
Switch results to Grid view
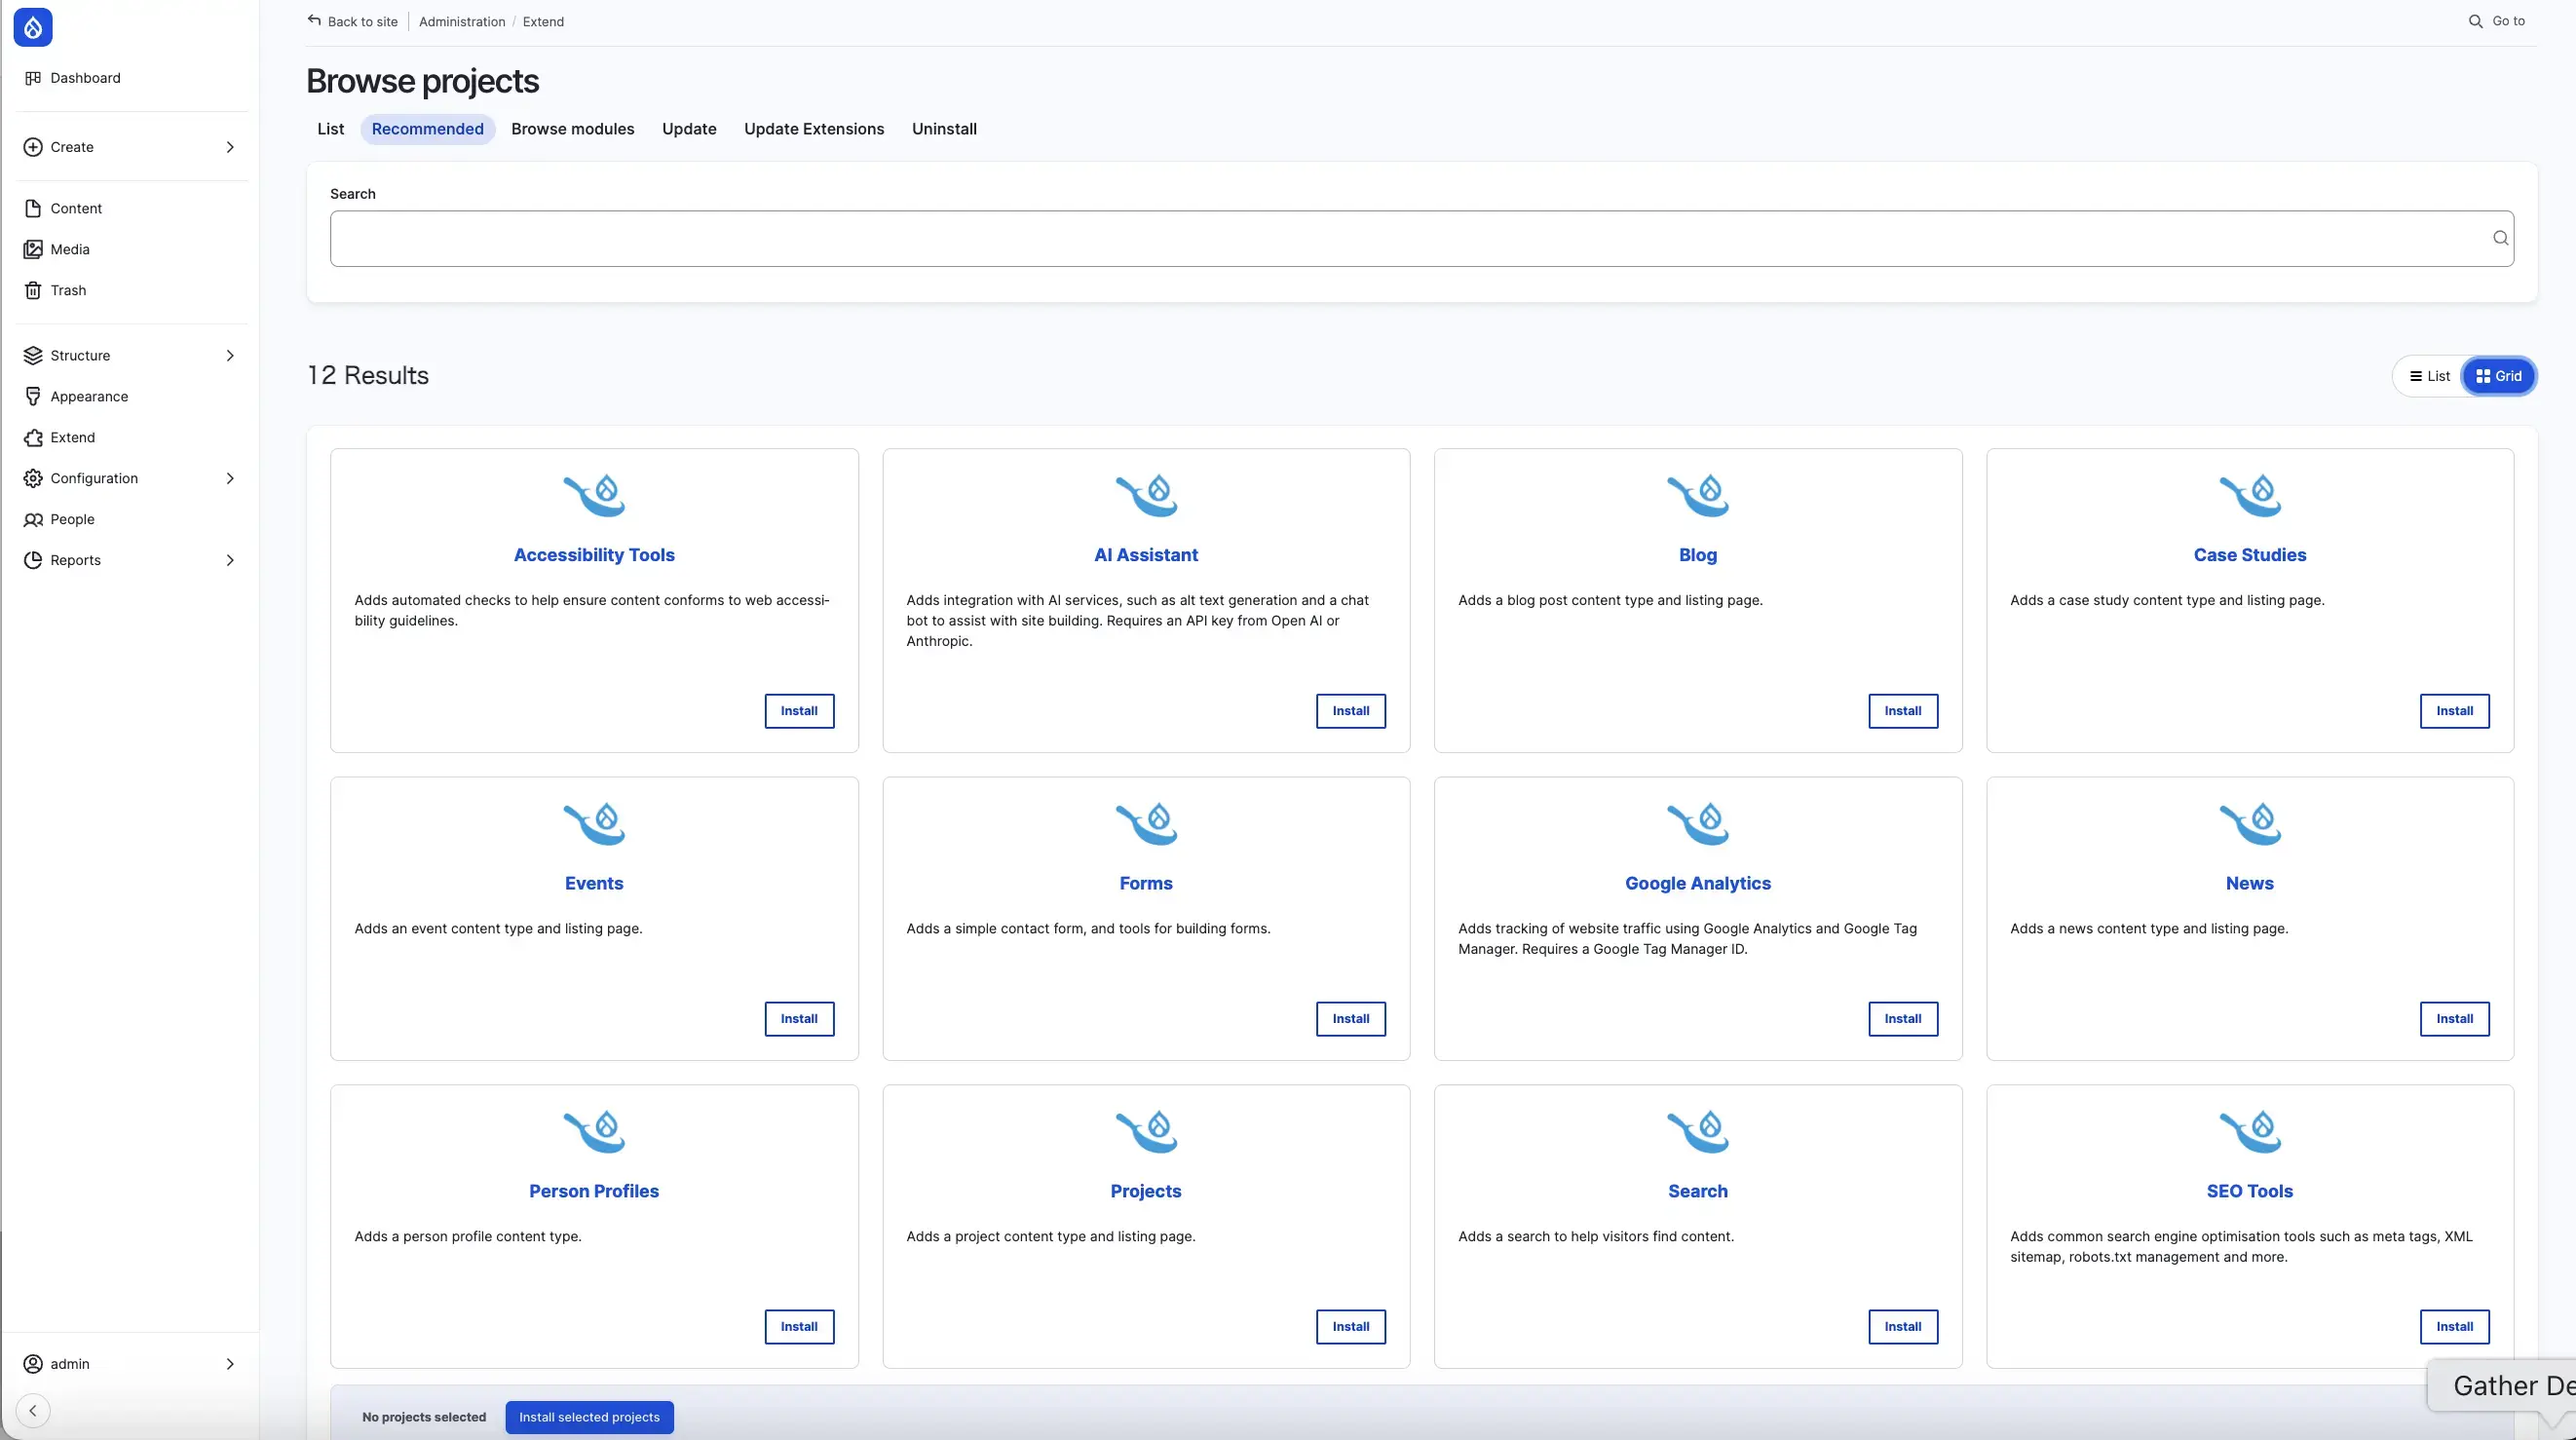(2498, 376)
